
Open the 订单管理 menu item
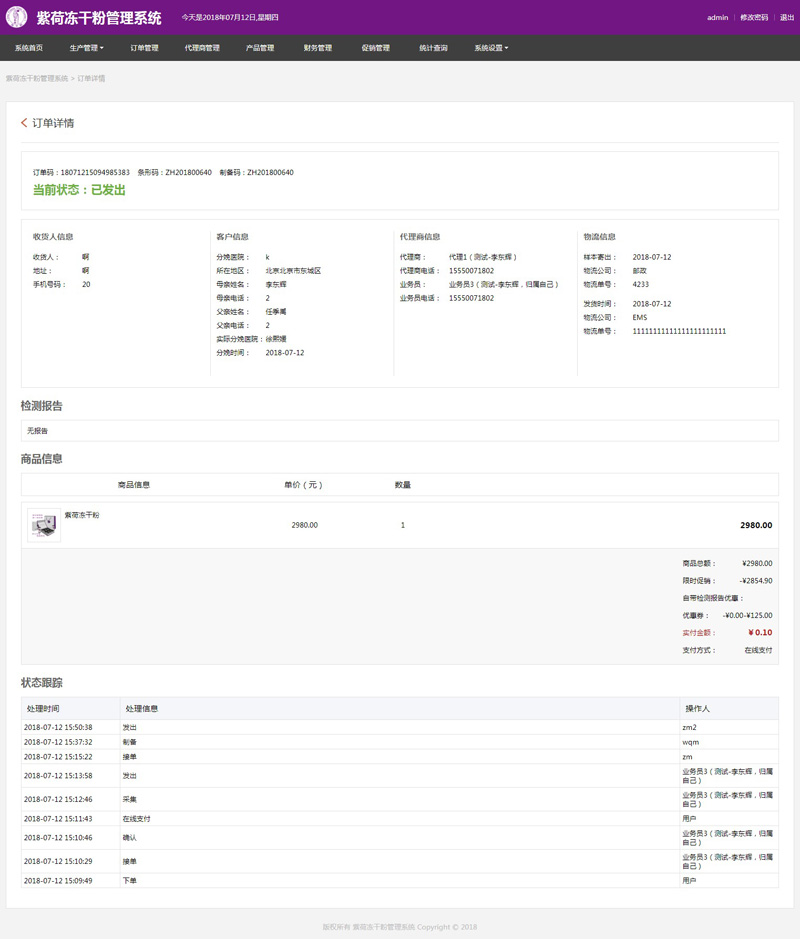144,48
